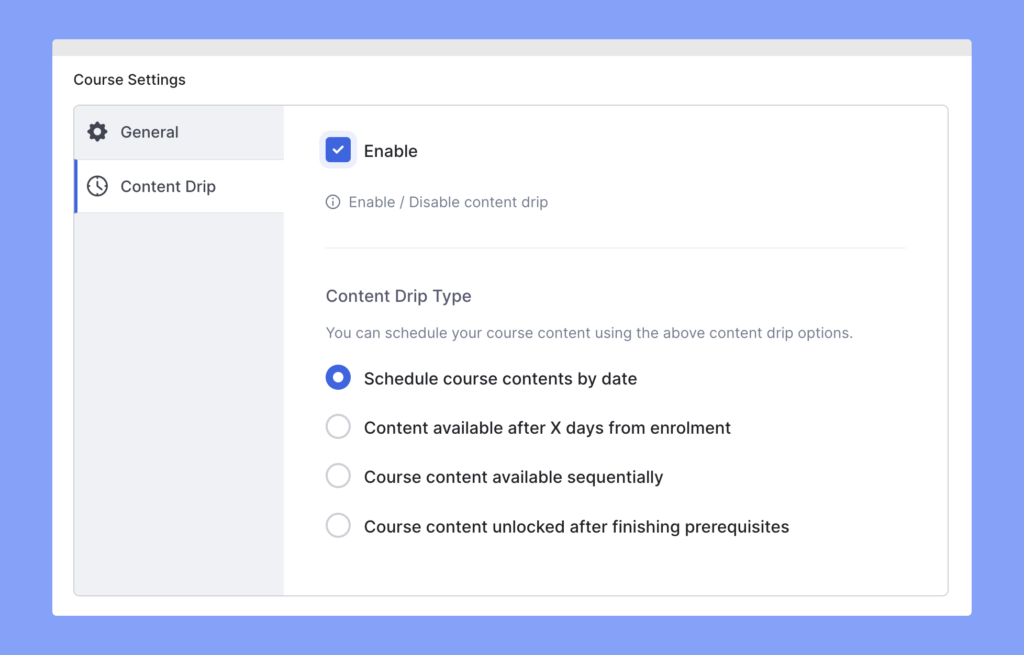Click the info icon next to content drip hint
The image size is (1024, 655).
(331, 202)
